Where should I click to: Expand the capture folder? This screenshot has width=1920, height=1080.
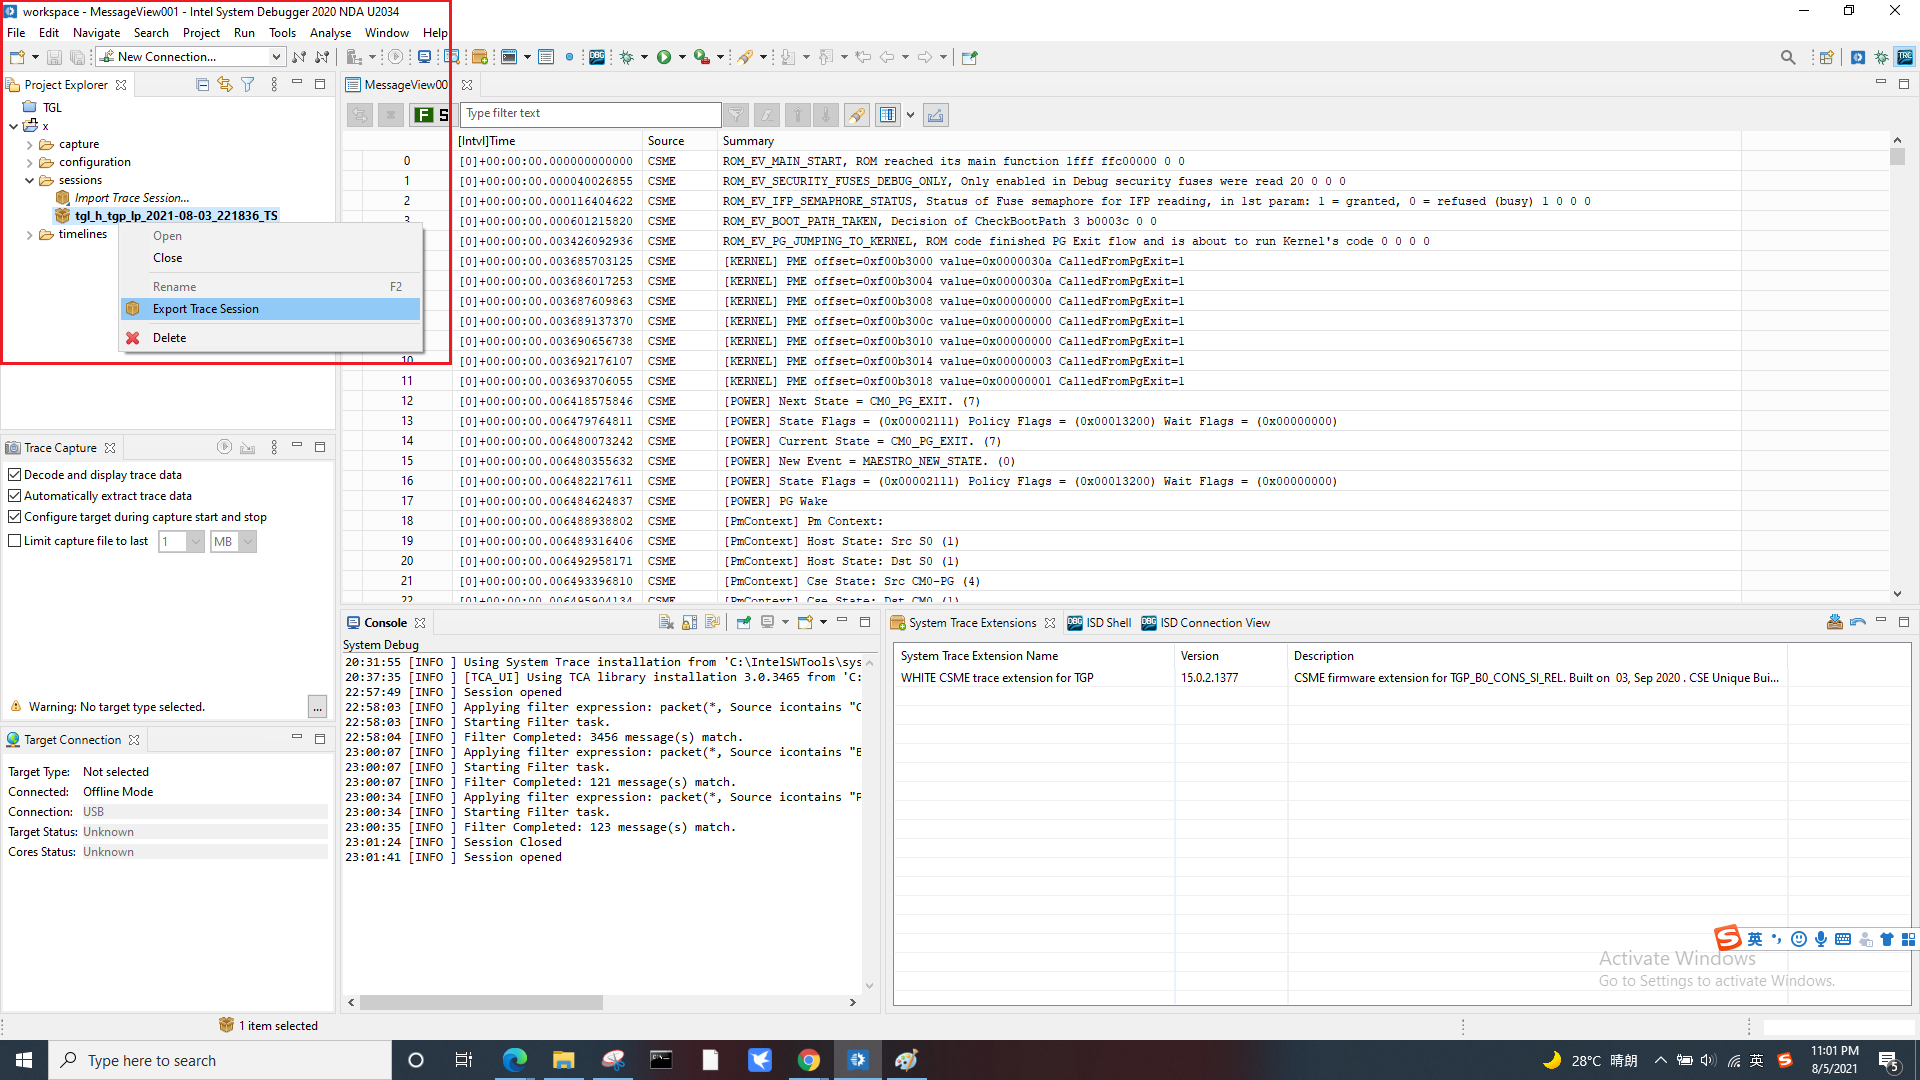pyautogui.click(x=31, y=143)
